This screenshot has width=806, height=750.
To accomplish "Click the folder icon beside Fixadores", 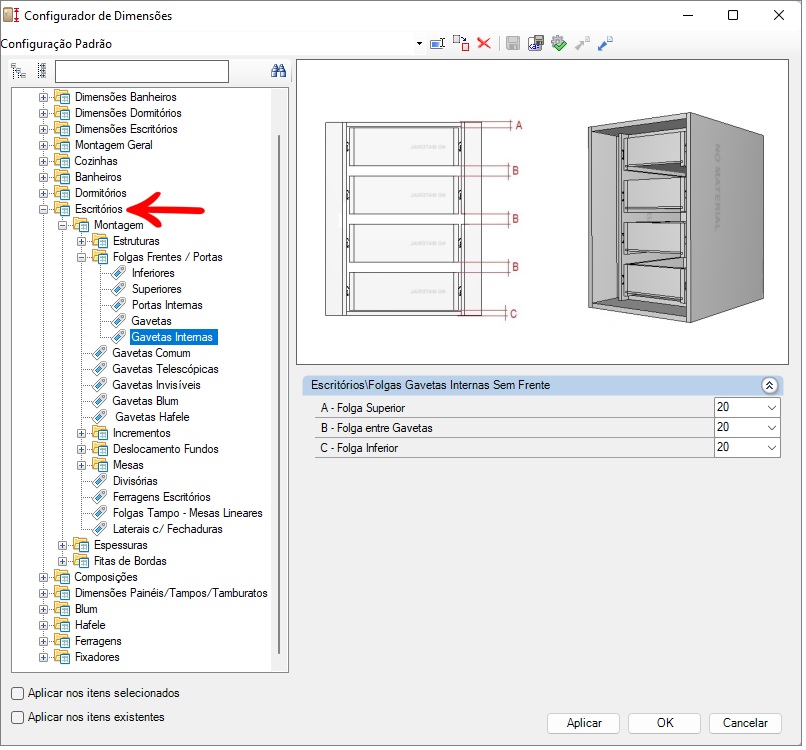I will (x=62, y=657).
